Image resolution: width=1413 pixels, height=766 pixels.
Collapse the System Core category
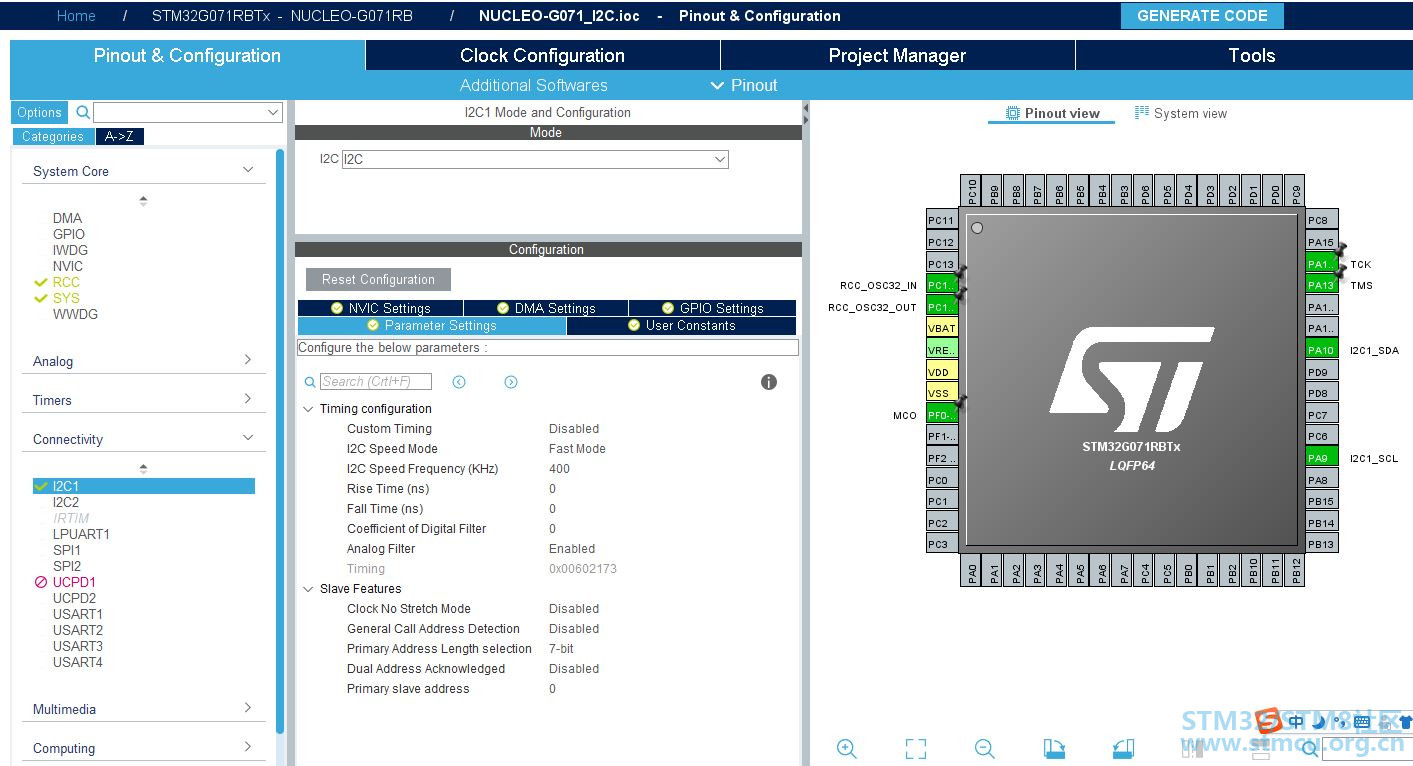(x=248, y=171)
